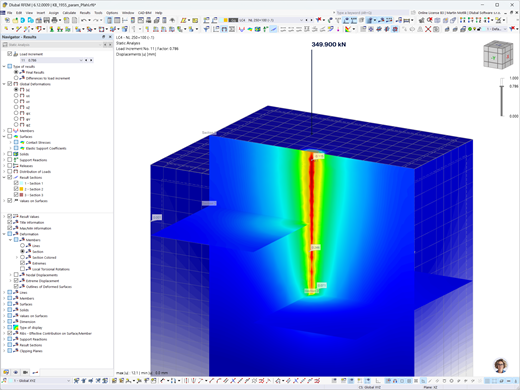Open the load increment number dropdown
Screen dimensions: 520x390
(81, 60)
